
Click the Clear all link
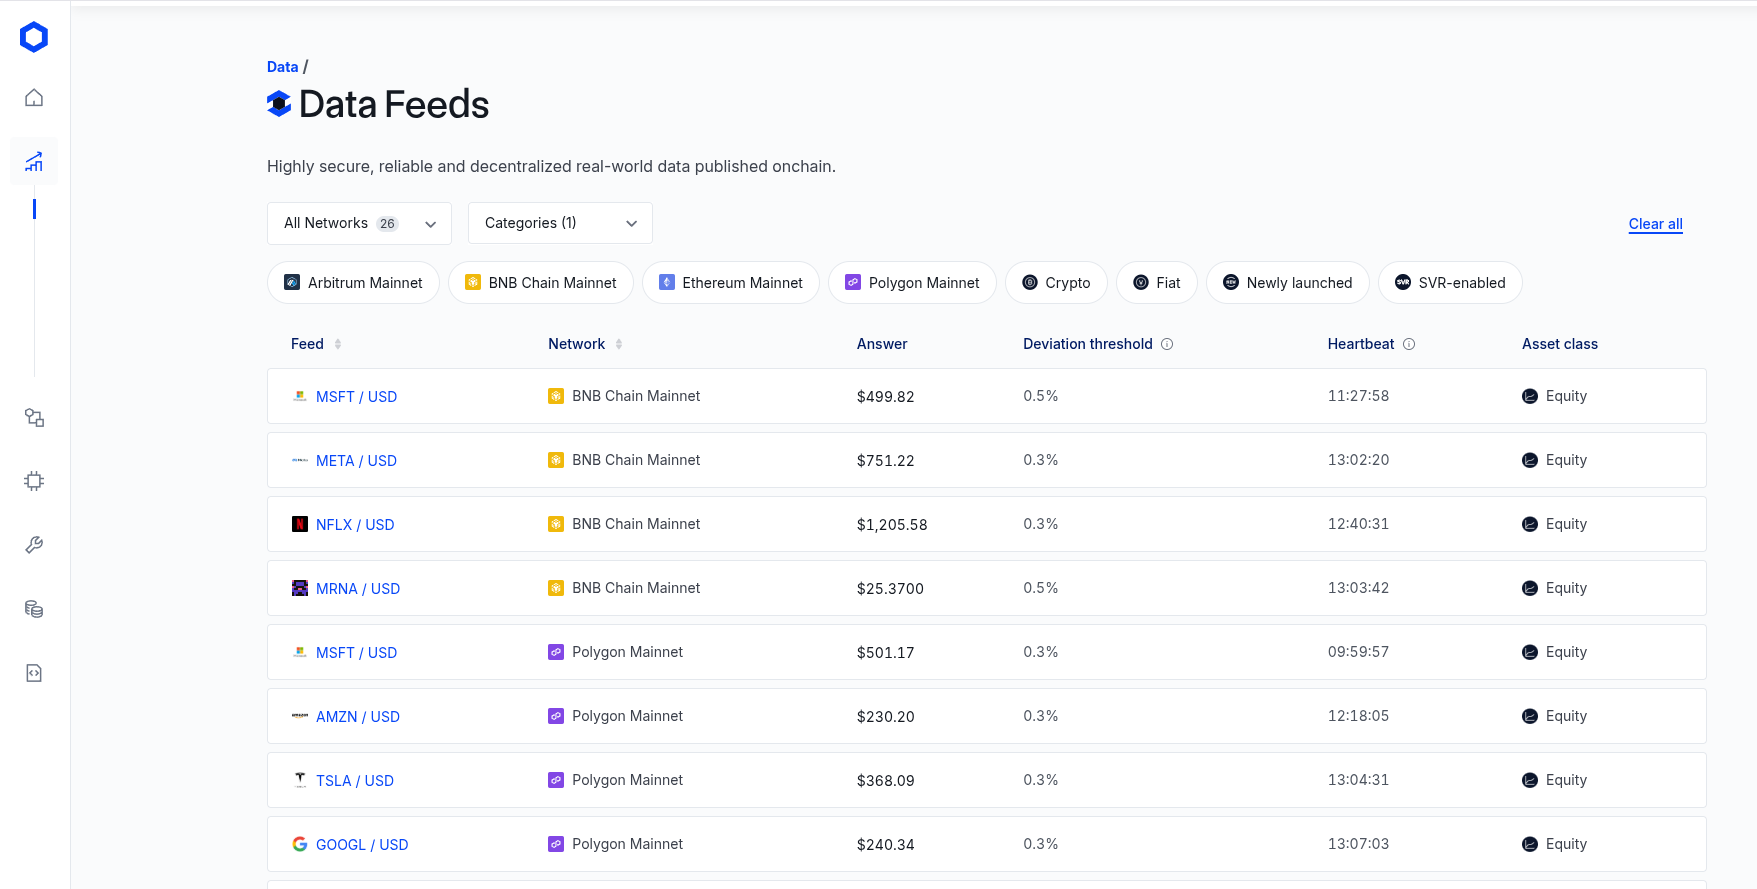tap(1655, 224)
